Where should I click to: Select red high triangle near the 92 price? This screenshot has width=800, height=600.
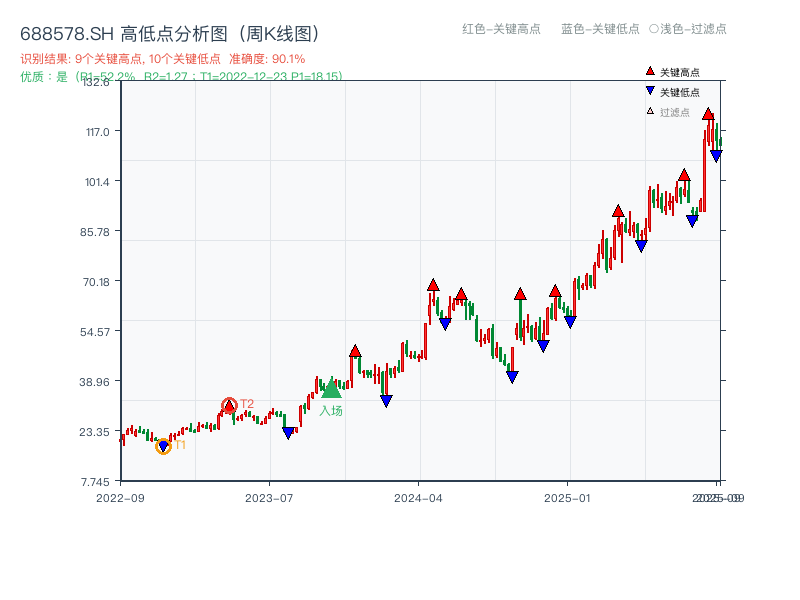618,211
